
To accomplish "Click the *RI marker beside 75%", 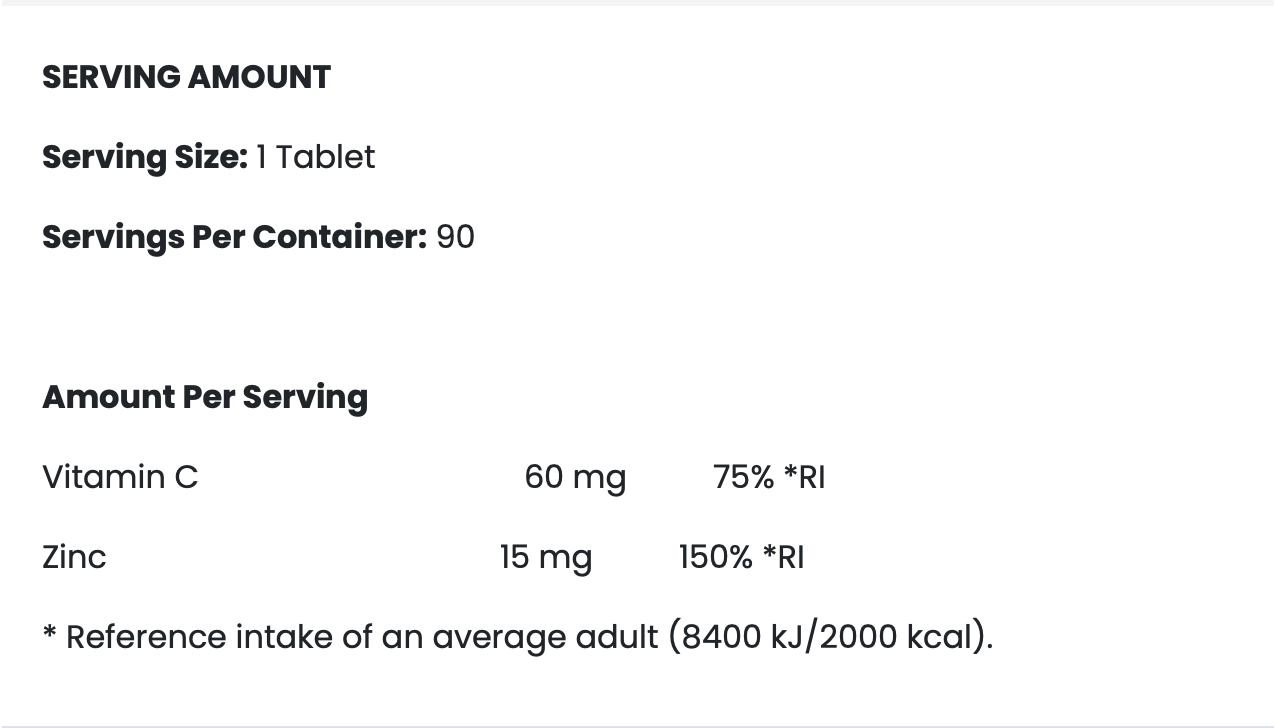I will coord(805,477).
